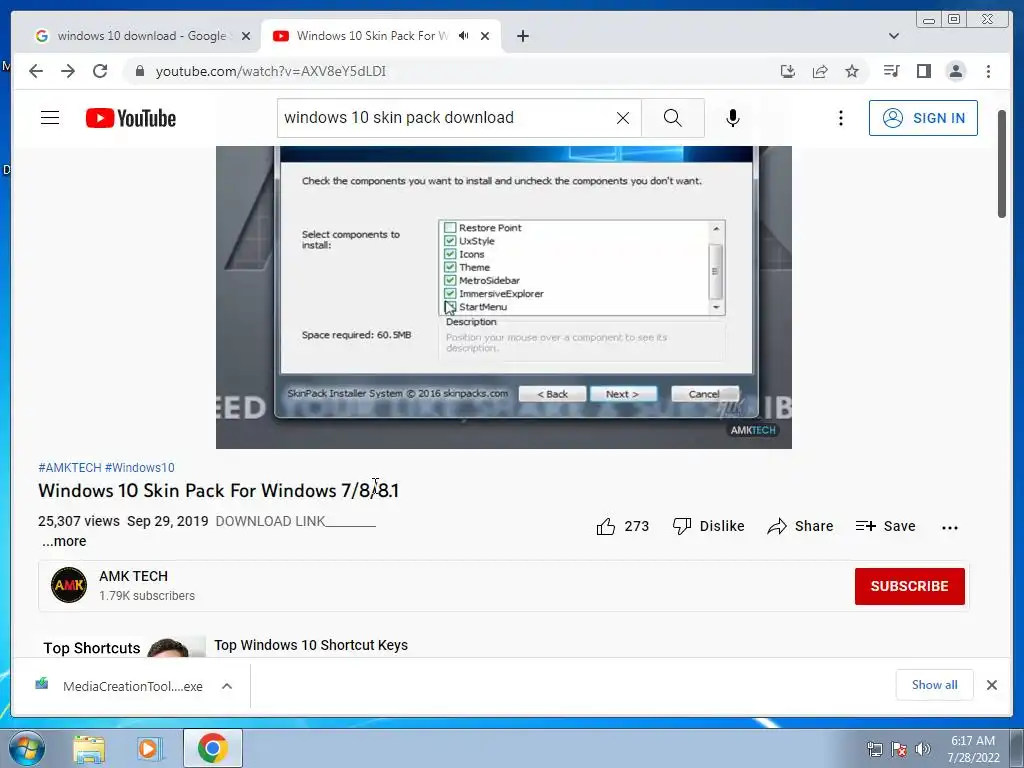1024x768 pixels.
Task: Open Top Windows 10 Shortcut Keys video
Action: point(311,645)
